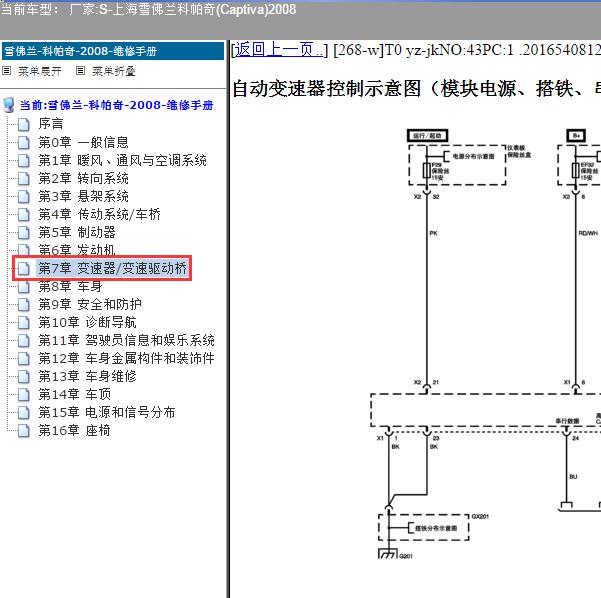
Task: Select chapter 第5章 制动器
Action: [77, 232]
